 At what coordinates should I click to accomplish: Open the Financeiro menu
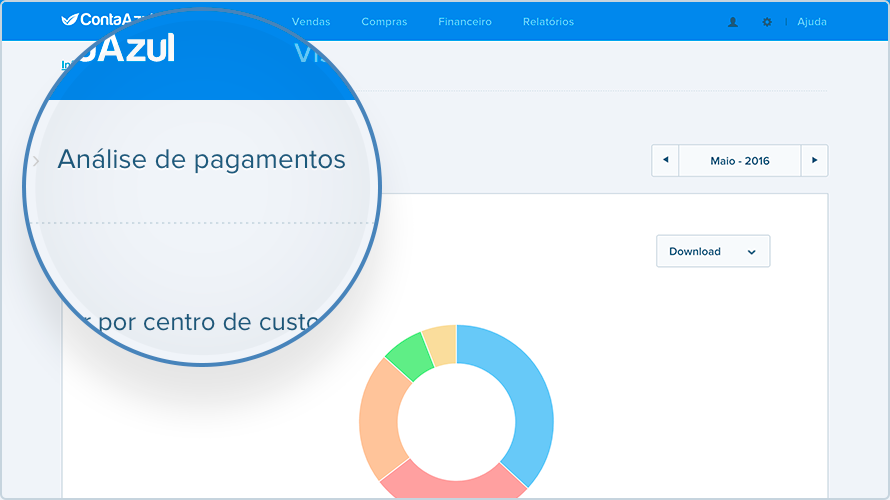tap(465, 22)
